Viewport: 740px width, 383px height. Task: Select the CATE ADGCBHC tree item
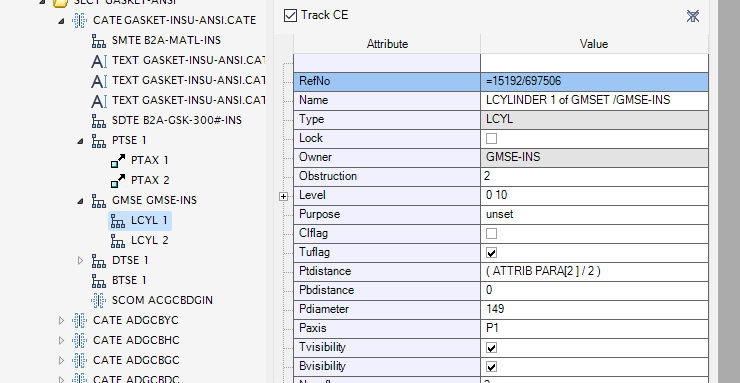click(x=136, y=340)
